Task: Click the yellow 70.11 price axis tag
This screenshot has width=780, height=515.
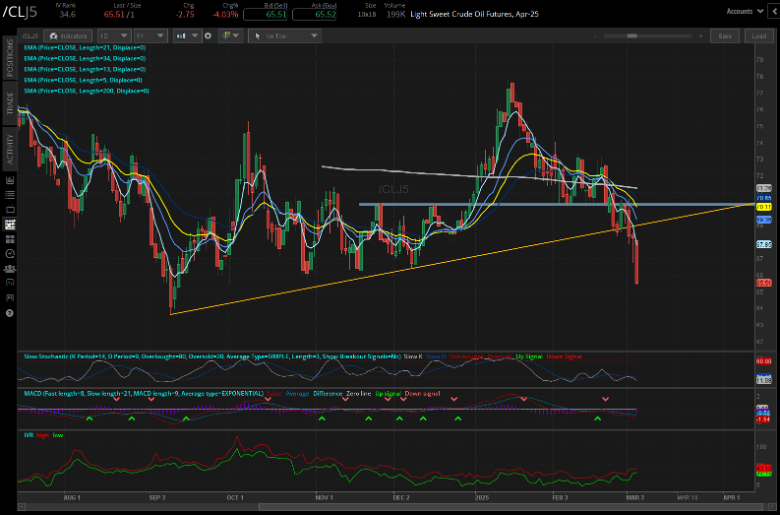Action: click(764, 206)
